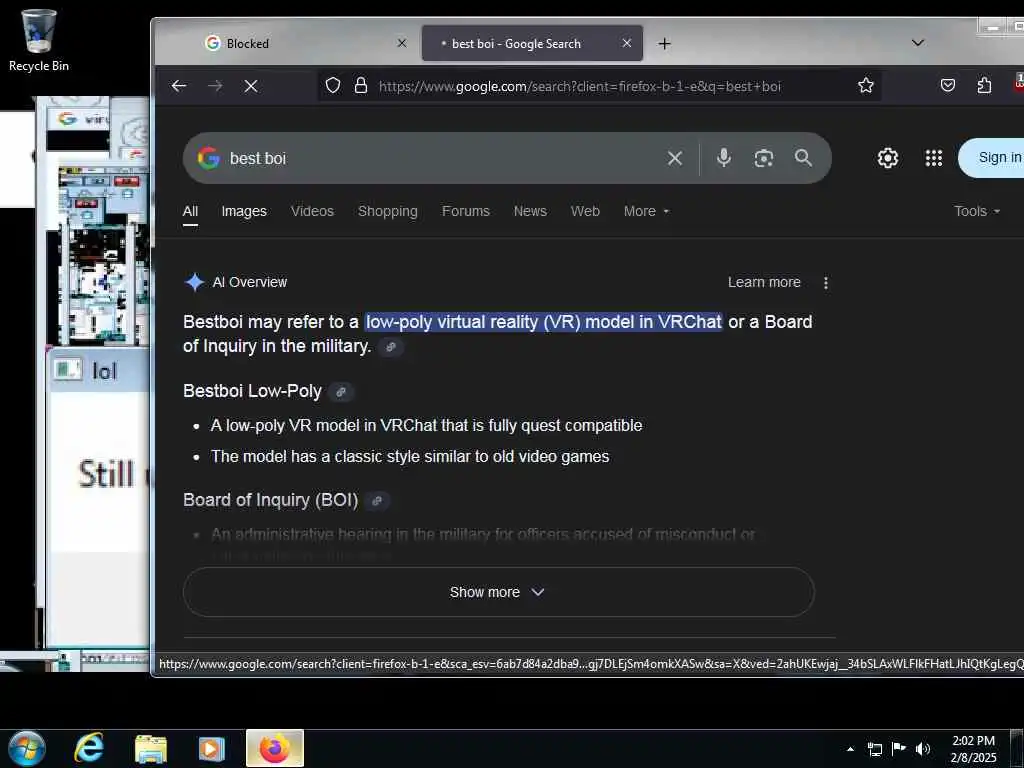Switch to the News tab
The width and height of the screenshot is (1024, 768).
530,211
